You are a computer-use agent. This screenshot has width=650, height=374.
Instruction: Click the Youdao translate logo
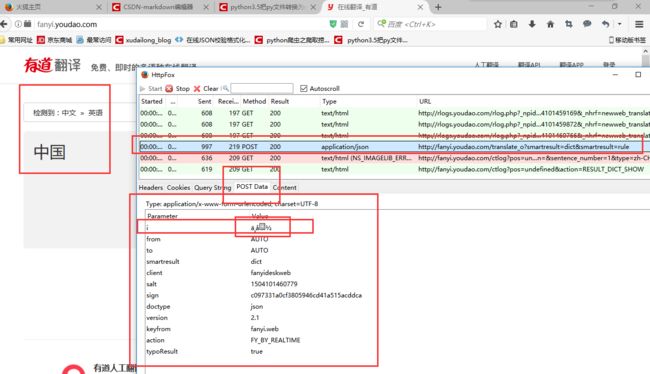click(52, 65)
